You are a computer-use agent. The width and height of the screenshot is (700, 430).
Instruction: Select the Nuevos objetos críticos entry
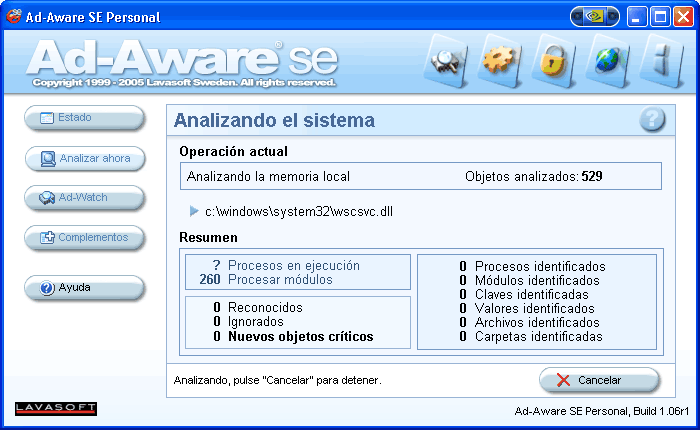tap(300, 337)
